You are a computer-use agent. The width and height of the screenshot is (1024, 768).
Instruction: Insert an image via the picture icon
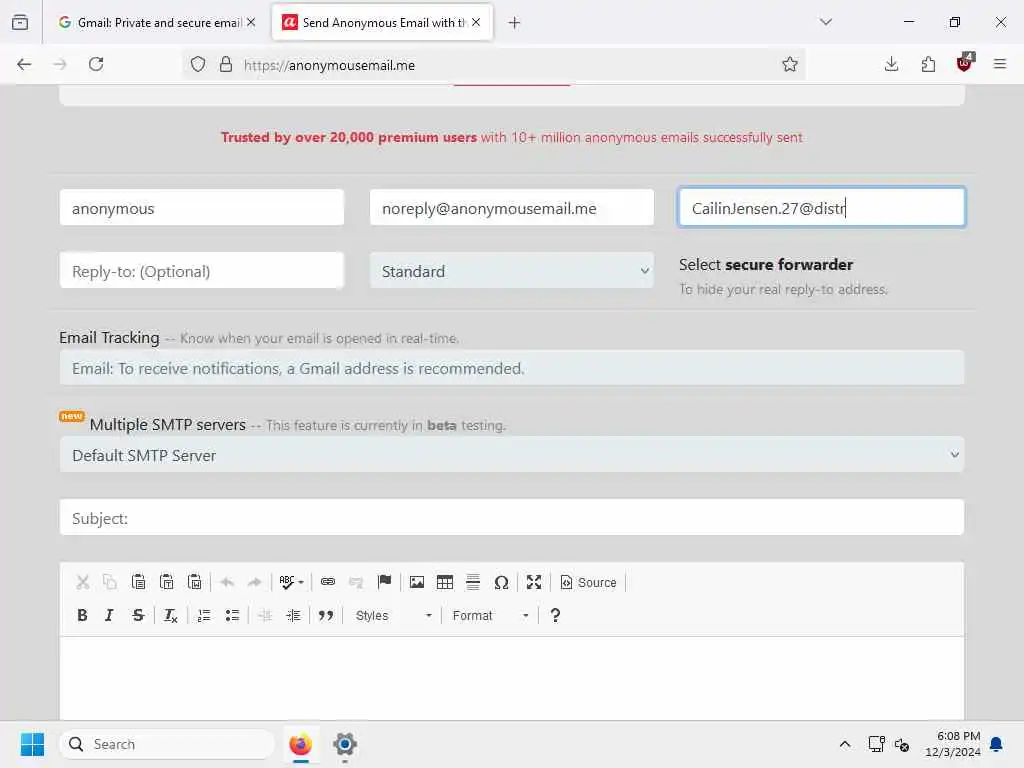tap(417, 582)
